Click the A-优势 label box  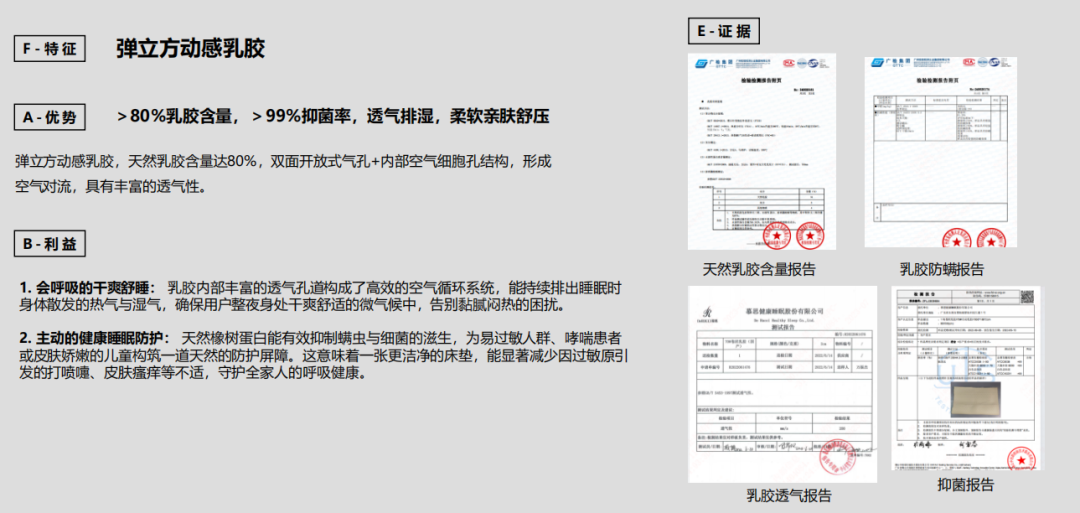click(x=50, y=117)
